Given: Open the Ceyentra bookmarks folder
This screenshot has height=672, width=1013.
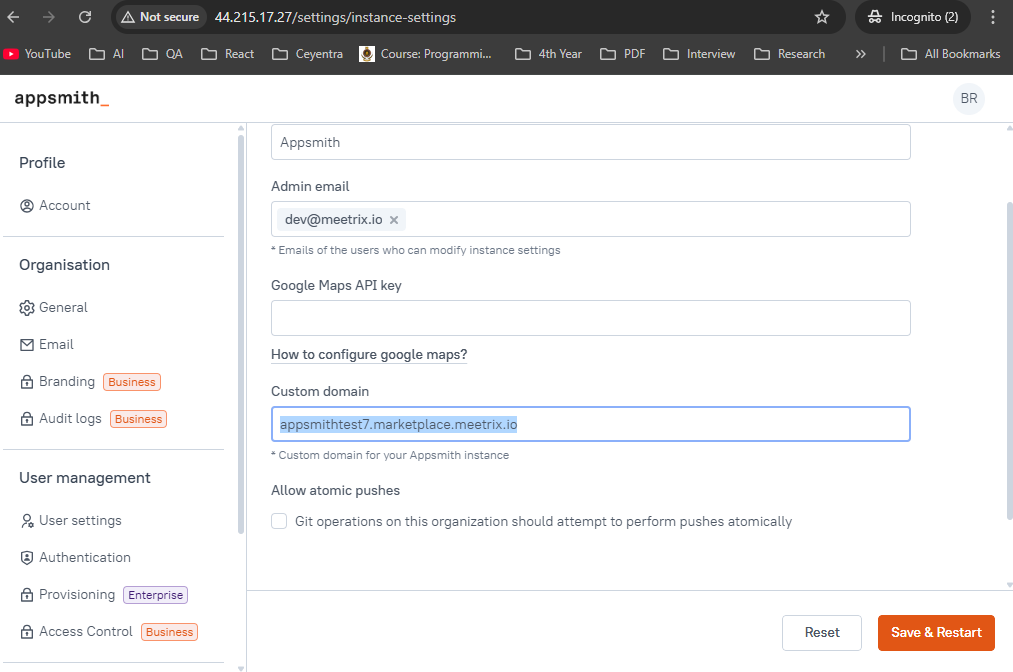Looking at the screenshot, I should 308,54.
